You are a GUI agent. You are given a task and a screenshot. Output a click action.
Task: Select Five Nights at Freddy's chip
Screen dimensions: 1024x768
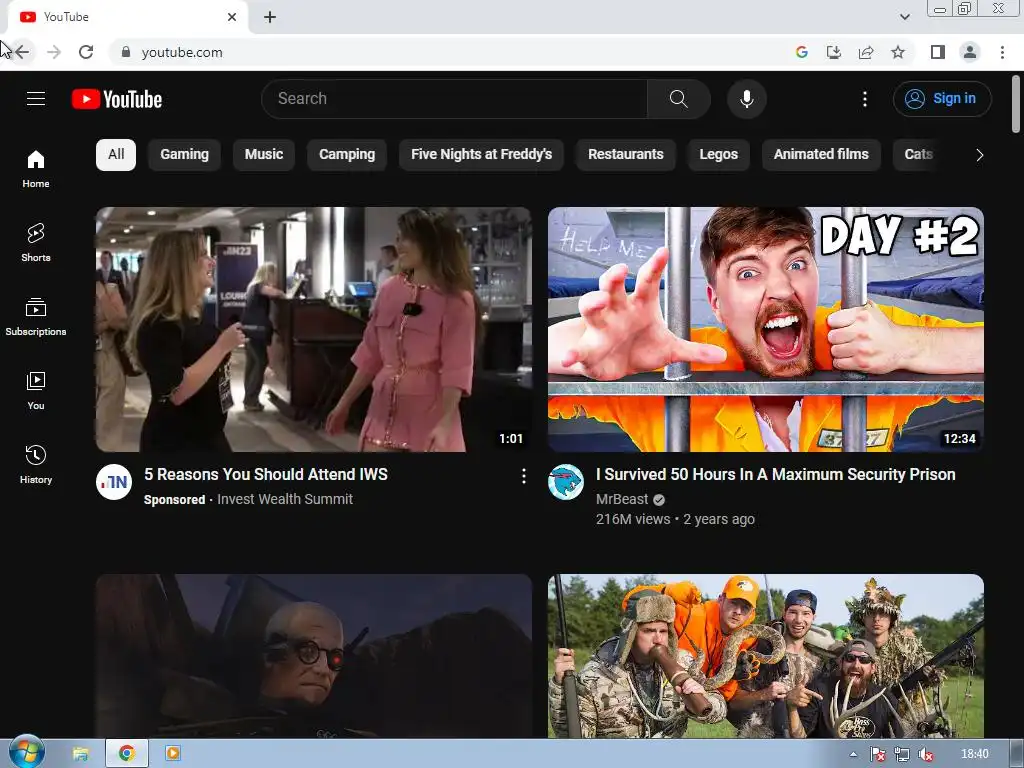click(x=481, y=155)
